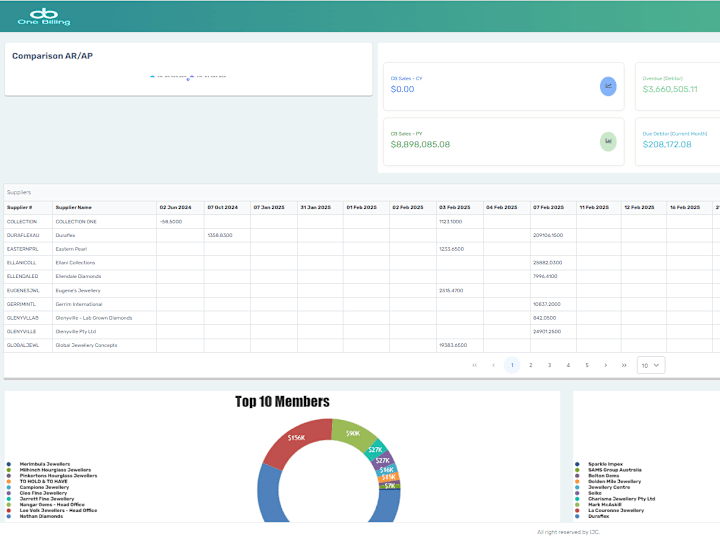Go to previous page of suppliers table
Image resolution: width=720 pixels, height=540 pixels.
(x=494, y=365)
